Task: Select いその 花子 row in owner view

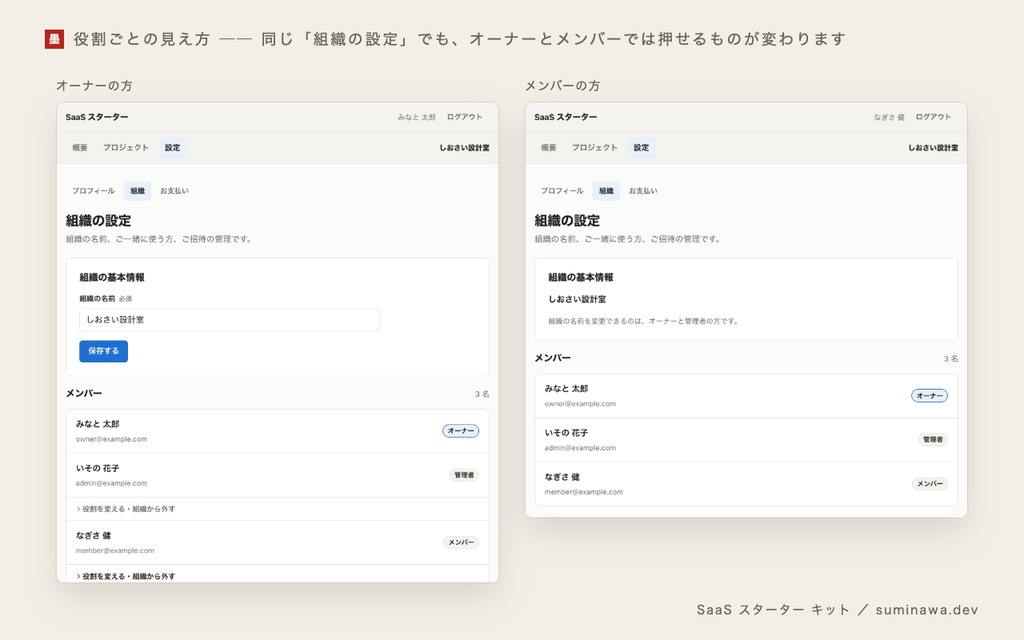Action: click(x=278, y=475)
